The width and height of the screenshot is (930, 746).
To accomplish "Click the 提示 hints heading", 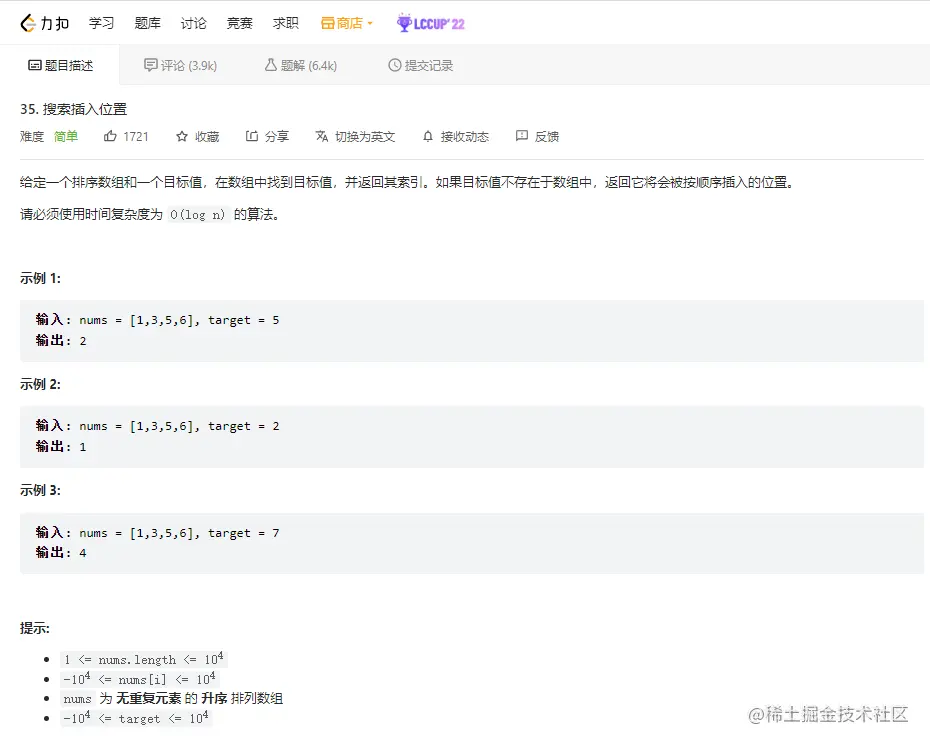I will [35, 629].
